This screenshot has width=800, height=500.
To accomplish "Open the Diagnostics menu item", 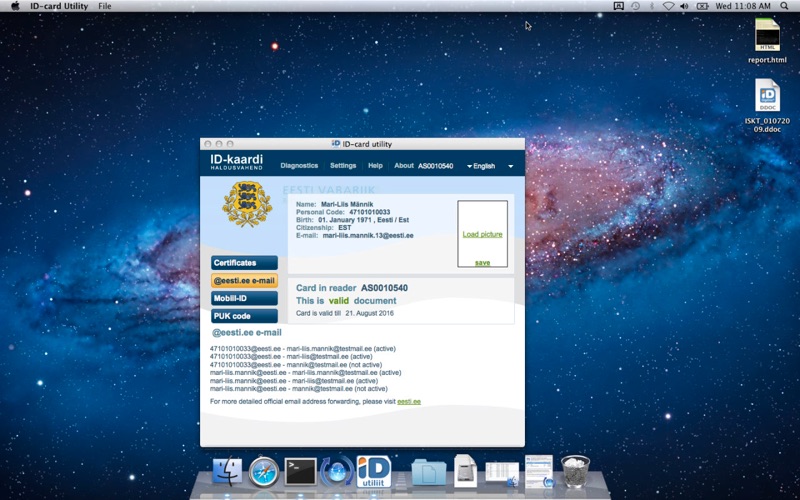I will coord(299,166).
